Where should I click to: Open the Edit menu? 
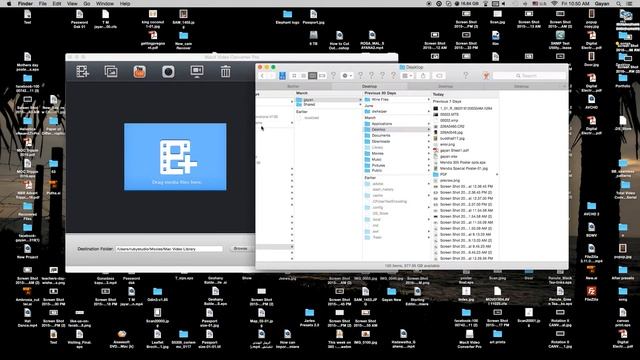click(57, 3)
